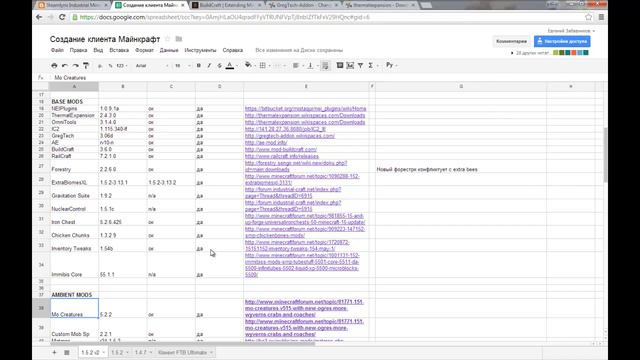Open the GregTech wikispaces link
This screenshot has width=640, height=360.
click(x=290, y=136)
